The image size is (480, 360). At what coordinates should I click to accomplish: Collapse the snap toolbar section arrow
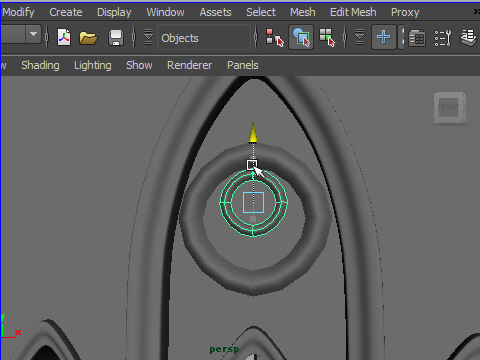[359, 37]
